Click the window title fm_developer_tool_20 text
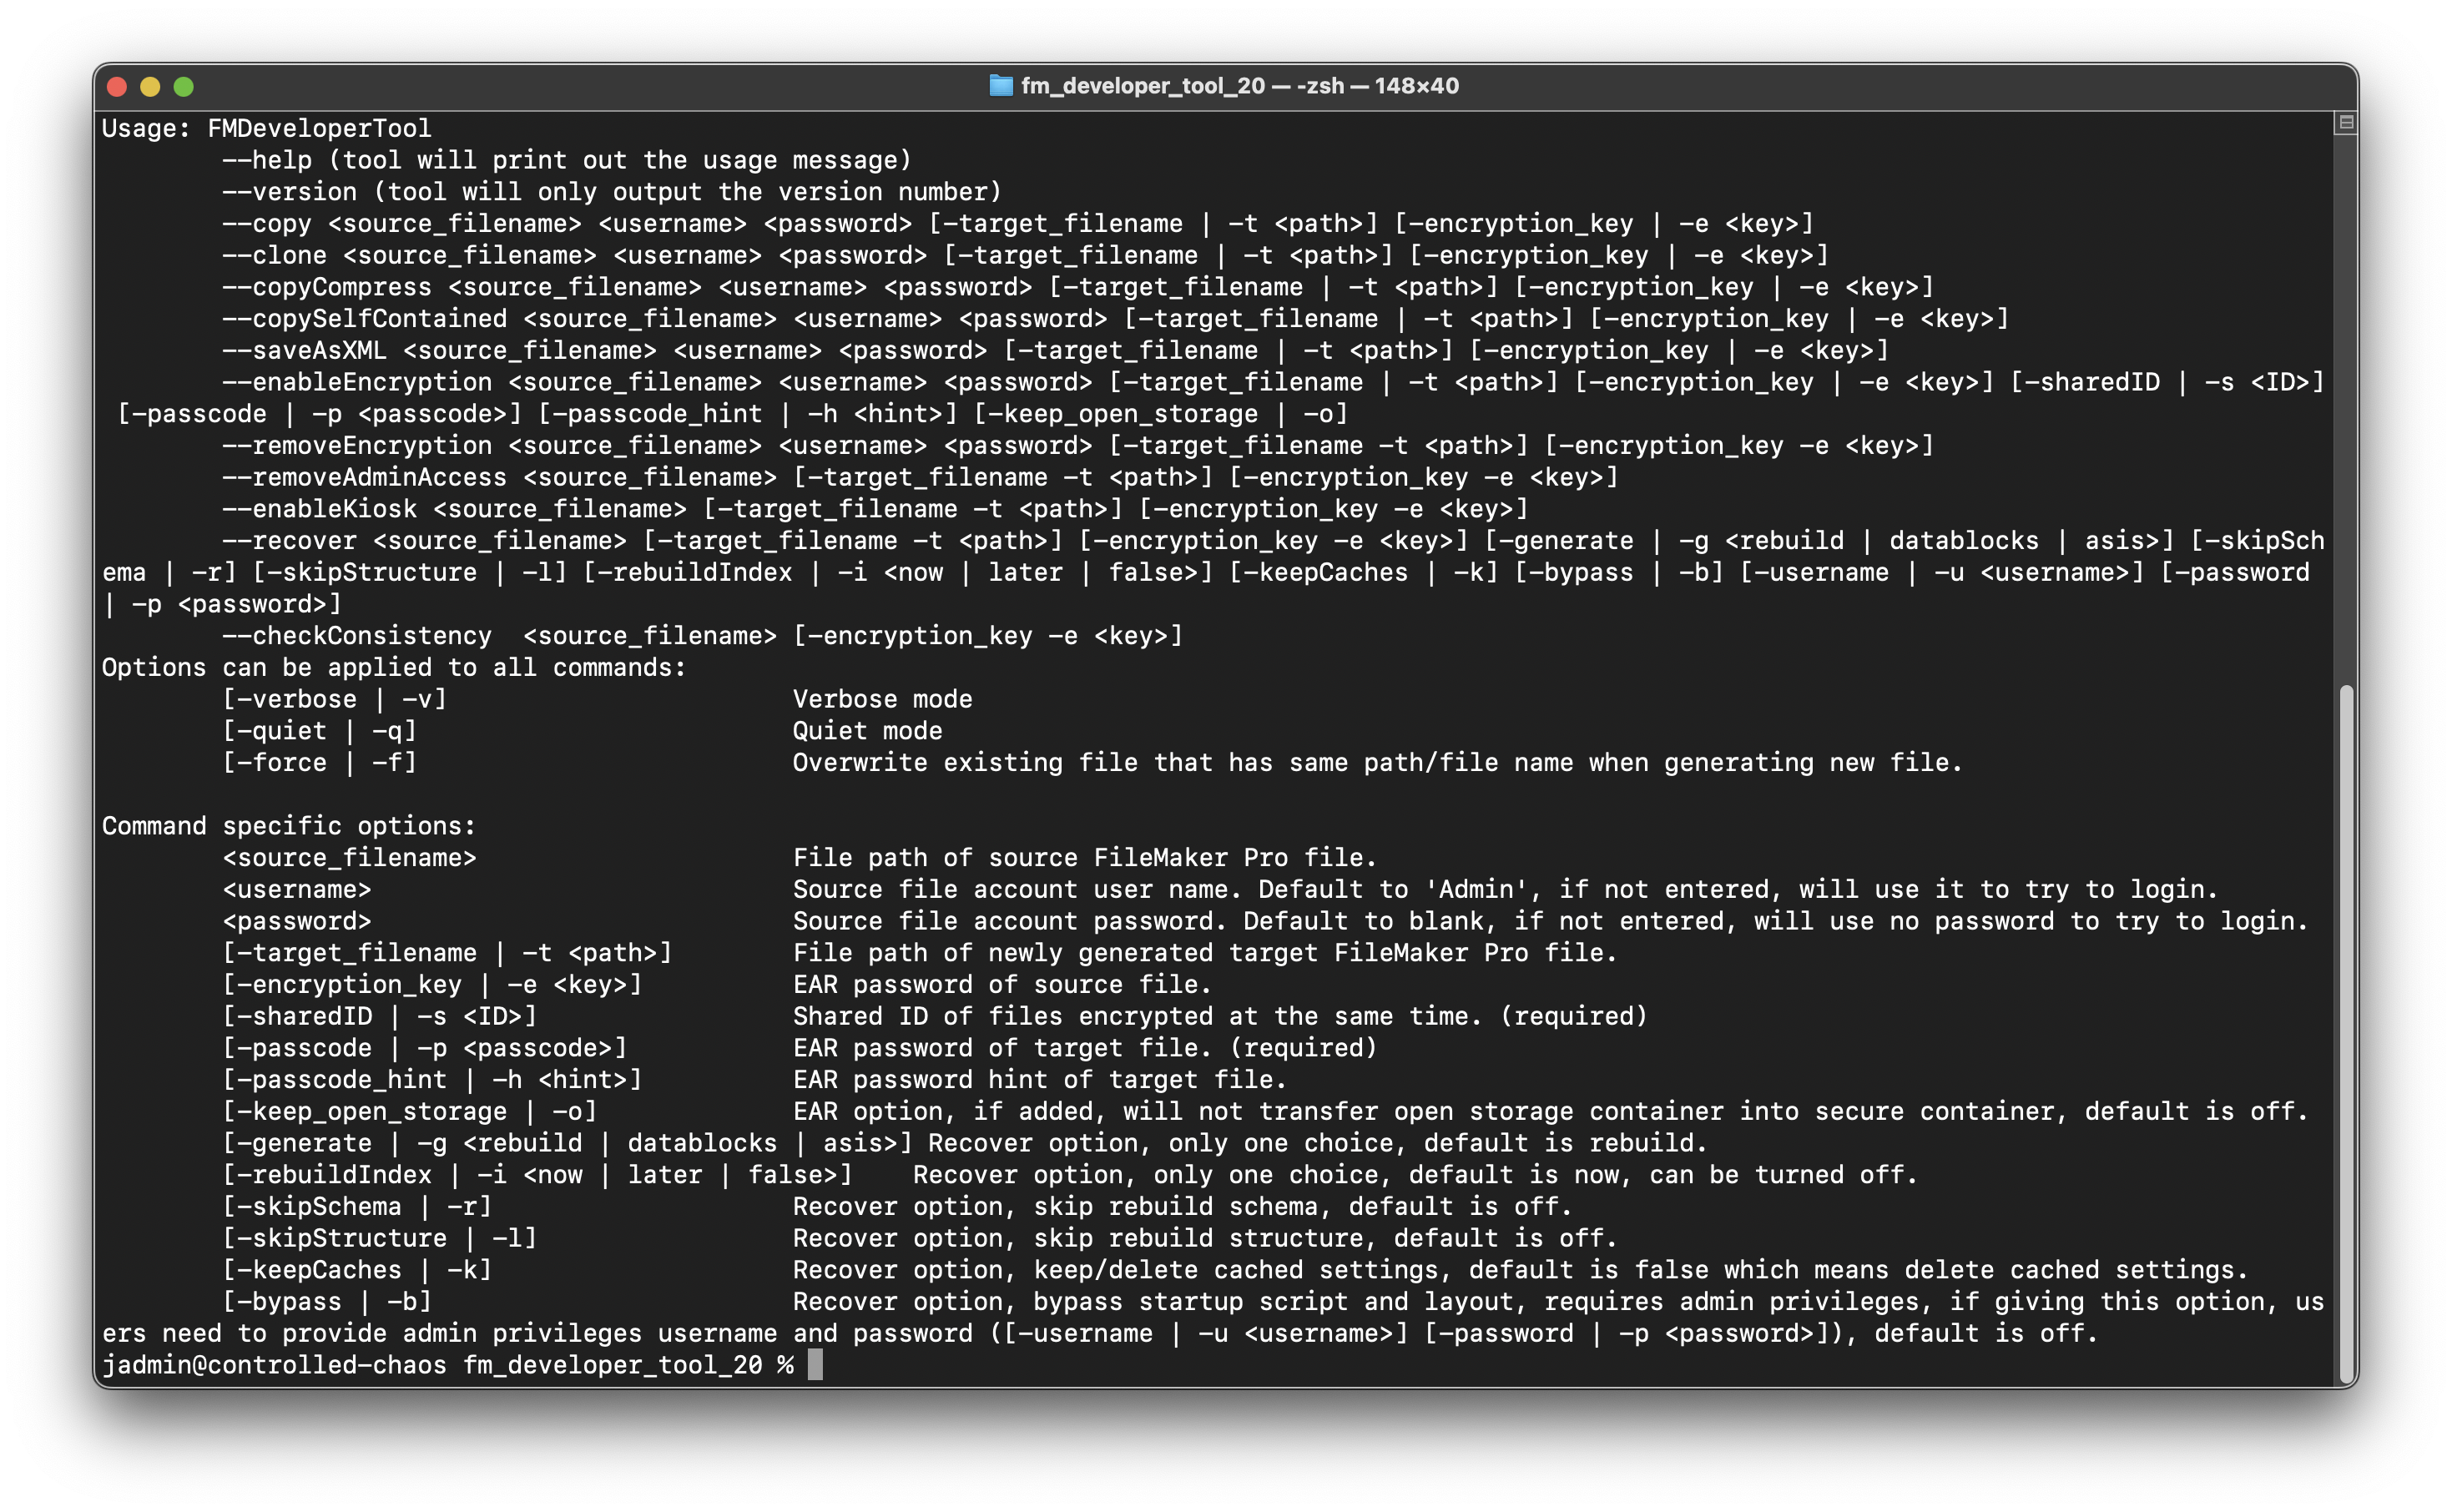The width and height of the screenshot is (2452, 1512). coord(1142,86)
